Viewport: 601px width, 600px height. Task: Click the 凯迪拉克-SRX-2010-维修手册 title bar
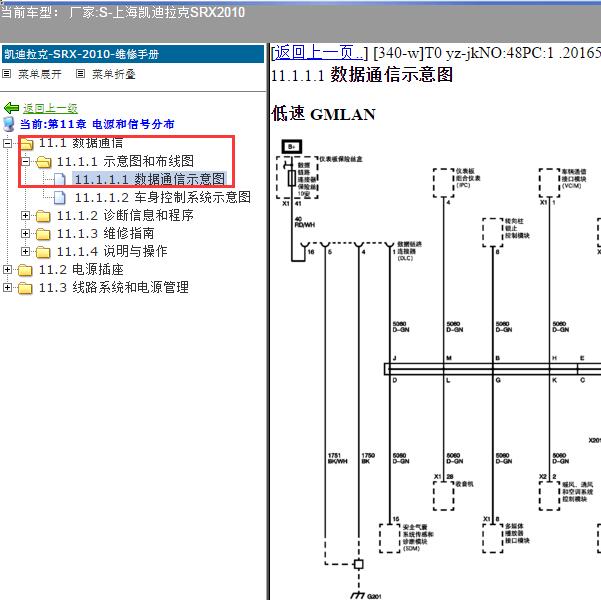[x=133, y=54]
